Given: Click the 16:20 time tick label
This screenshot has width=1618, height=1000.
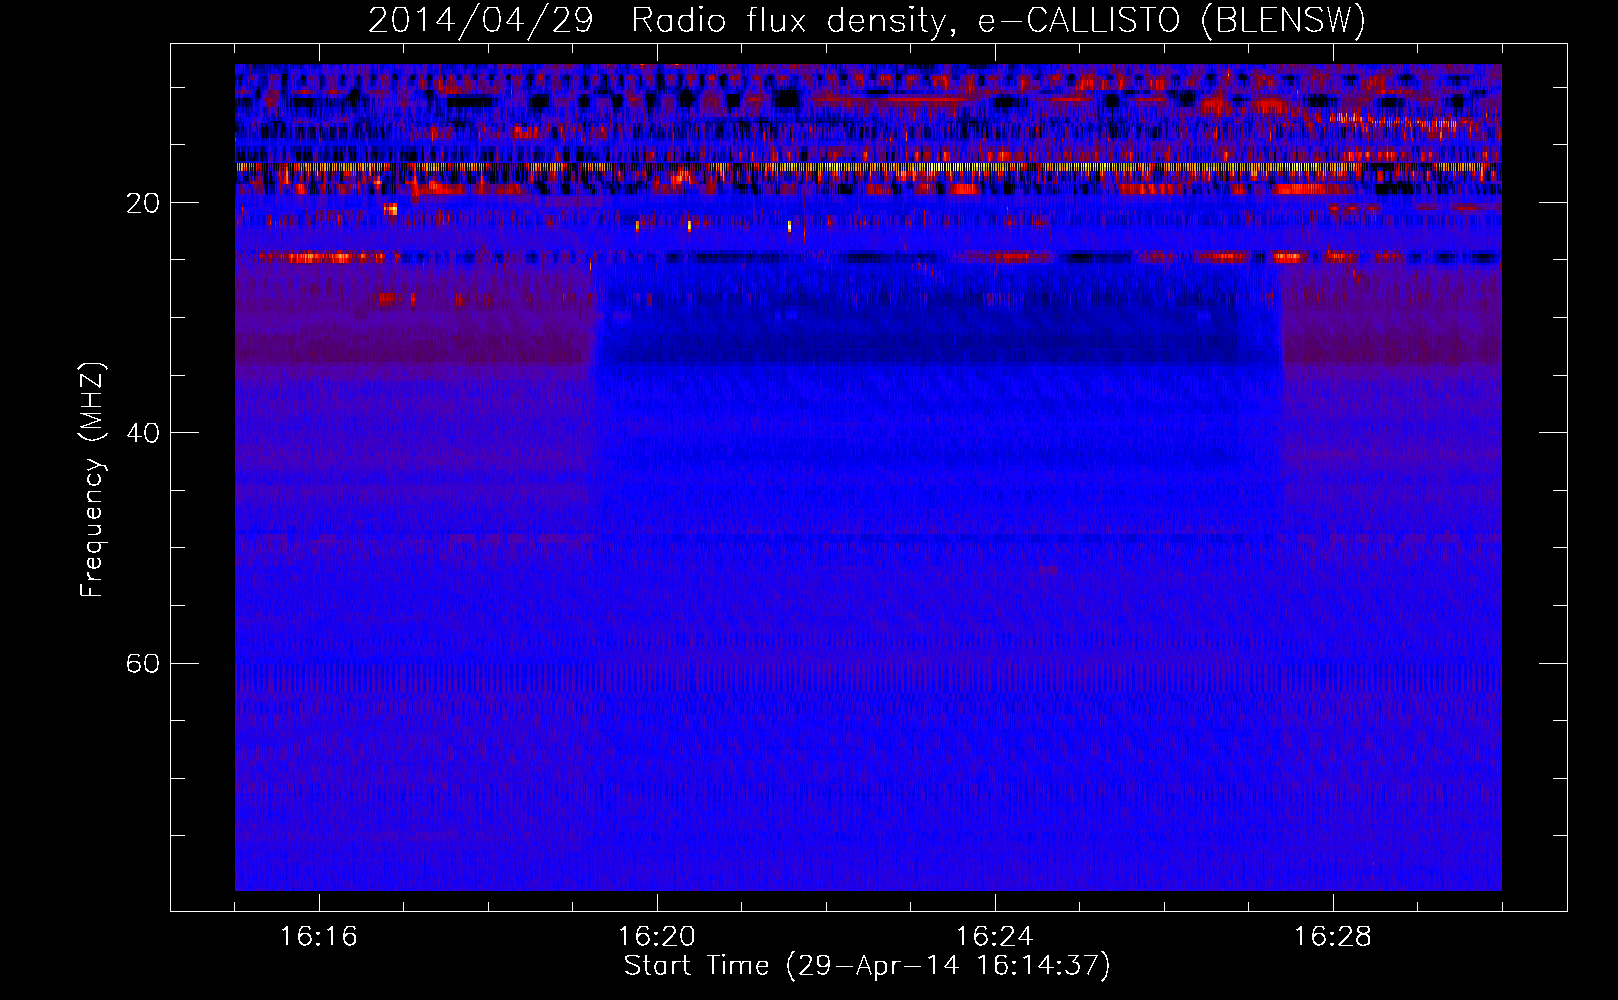Looking at the screenshot, I should (x=657, y=937).
